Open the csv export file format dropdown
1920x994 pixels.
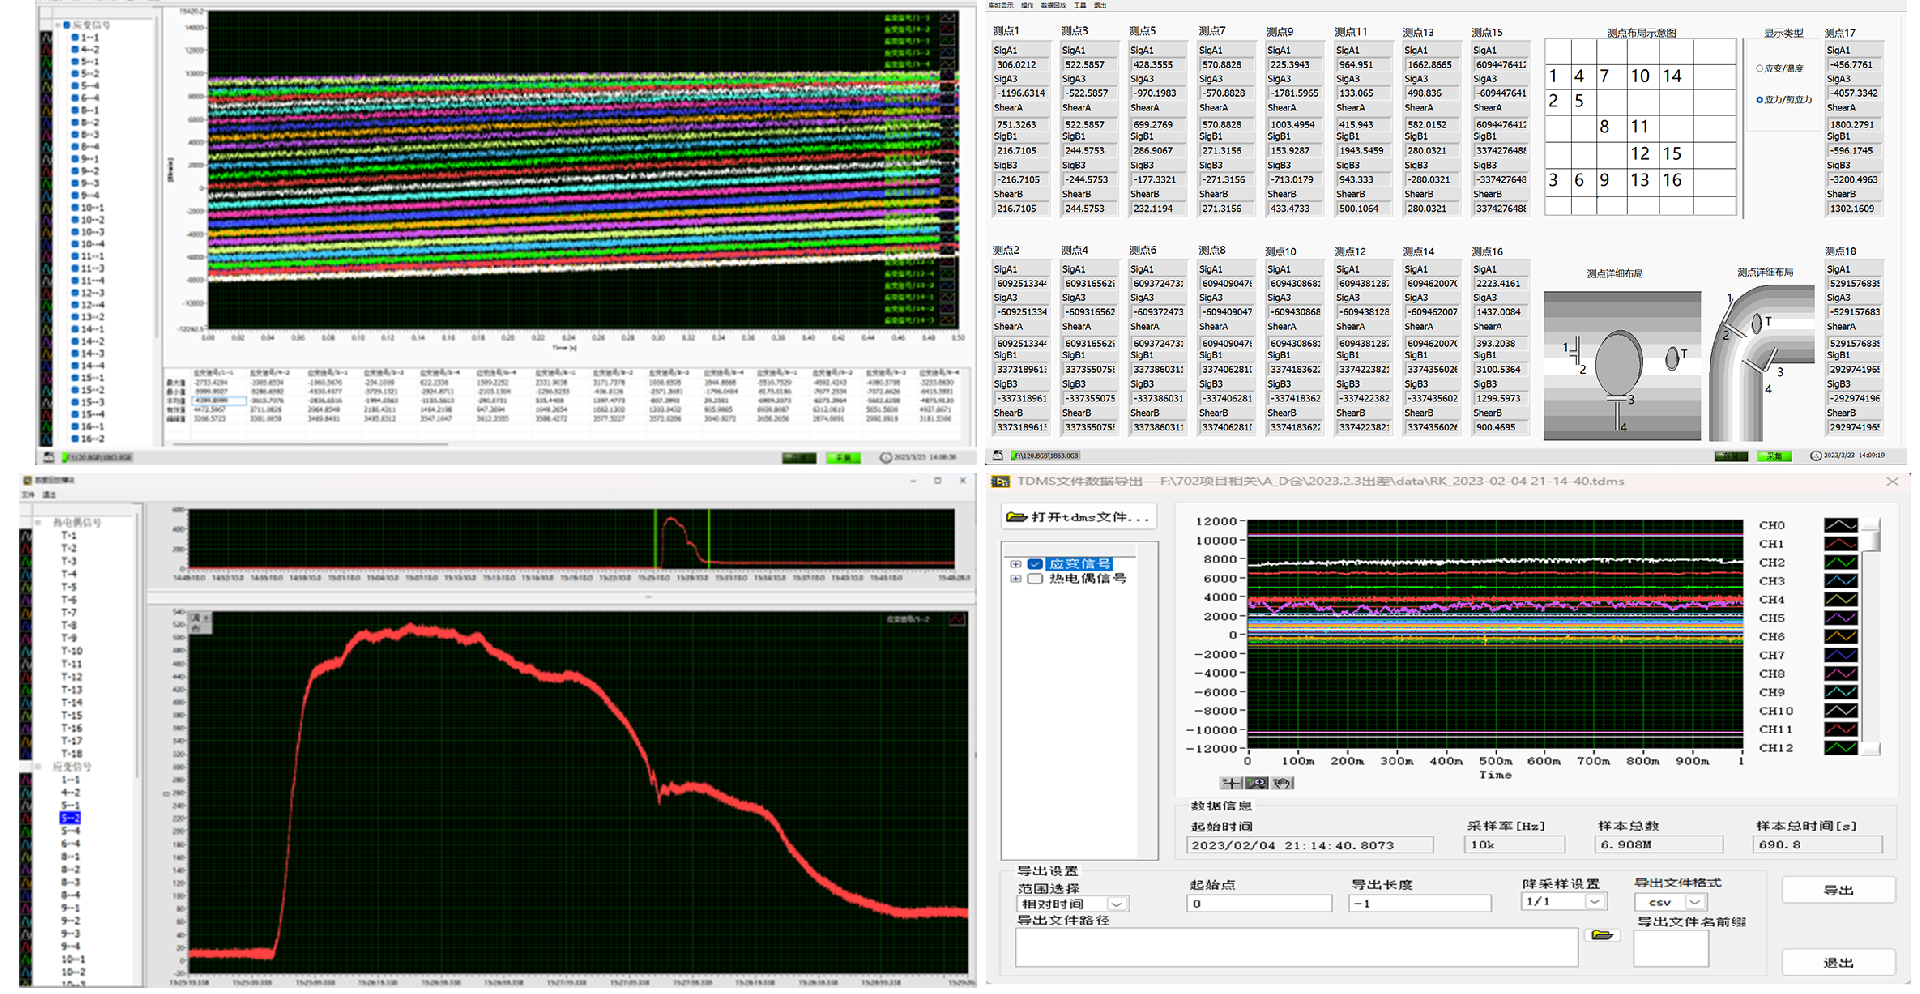pos(1694,902)
